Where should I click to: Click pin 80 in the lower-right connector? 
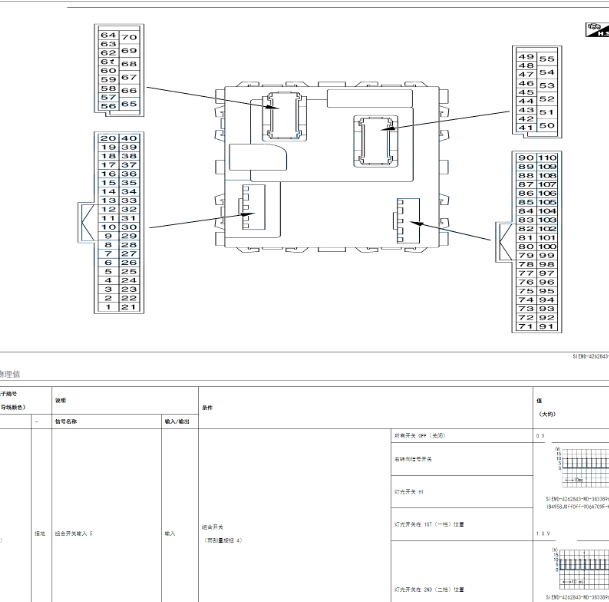526,247
